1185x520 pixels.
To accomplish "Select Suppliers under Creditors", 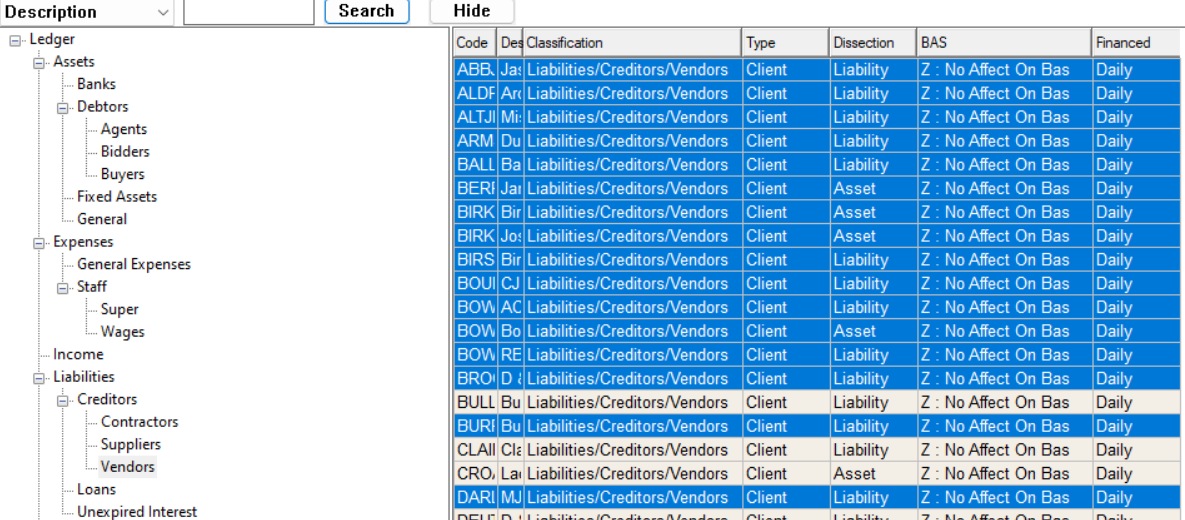I will point(131,444).
